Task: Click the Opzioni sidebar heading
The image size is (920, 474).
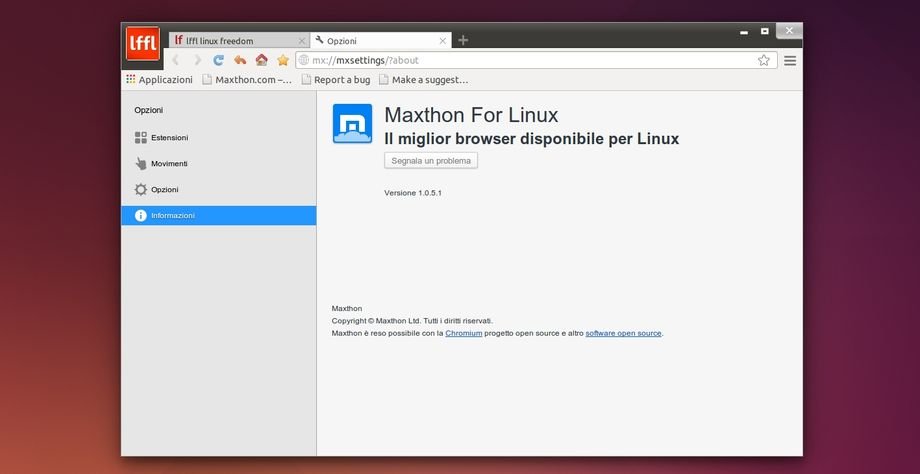Action: coord(148,110)
